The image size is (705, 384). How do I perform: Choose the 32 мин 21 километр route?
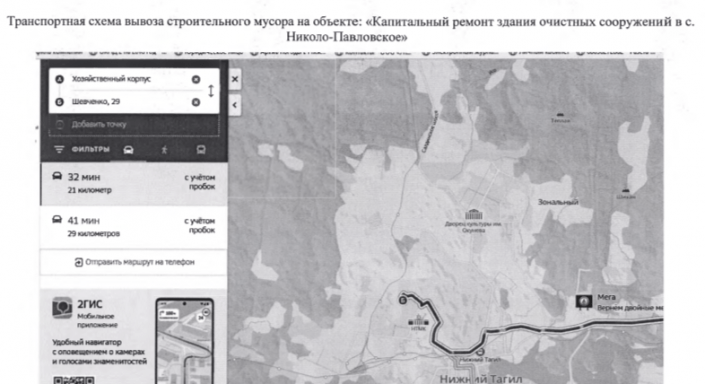pyautogui.click(x=134, y=183)
